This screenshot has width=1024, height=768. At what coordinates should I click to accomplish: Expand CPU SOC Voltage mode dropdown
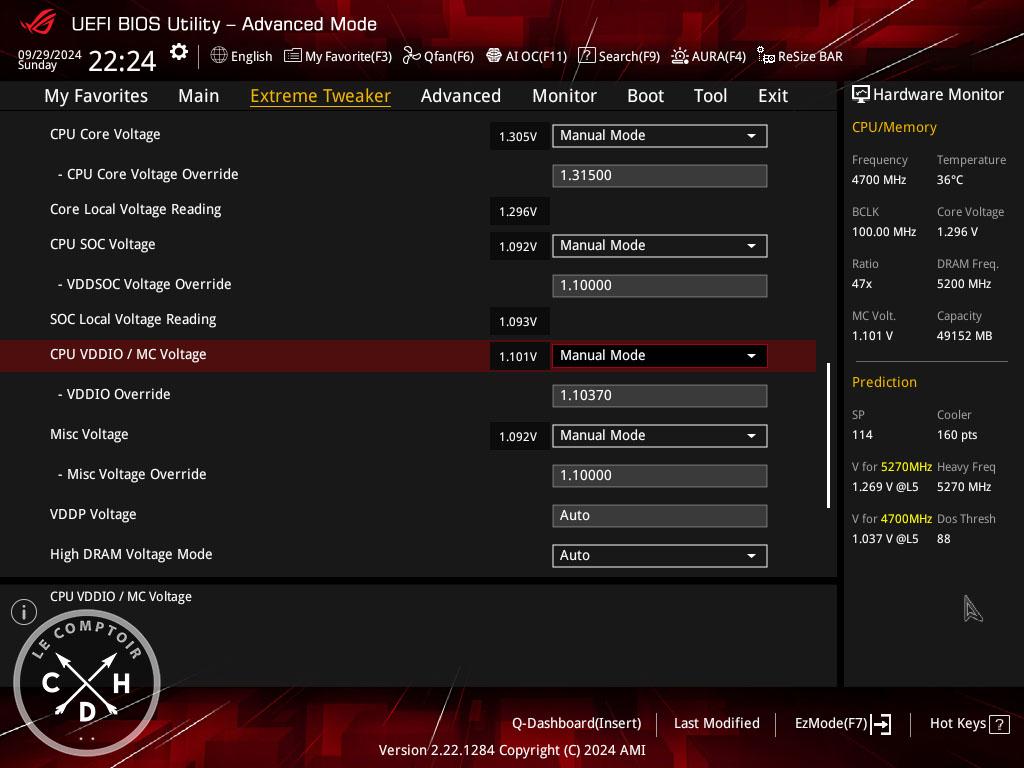659,246
